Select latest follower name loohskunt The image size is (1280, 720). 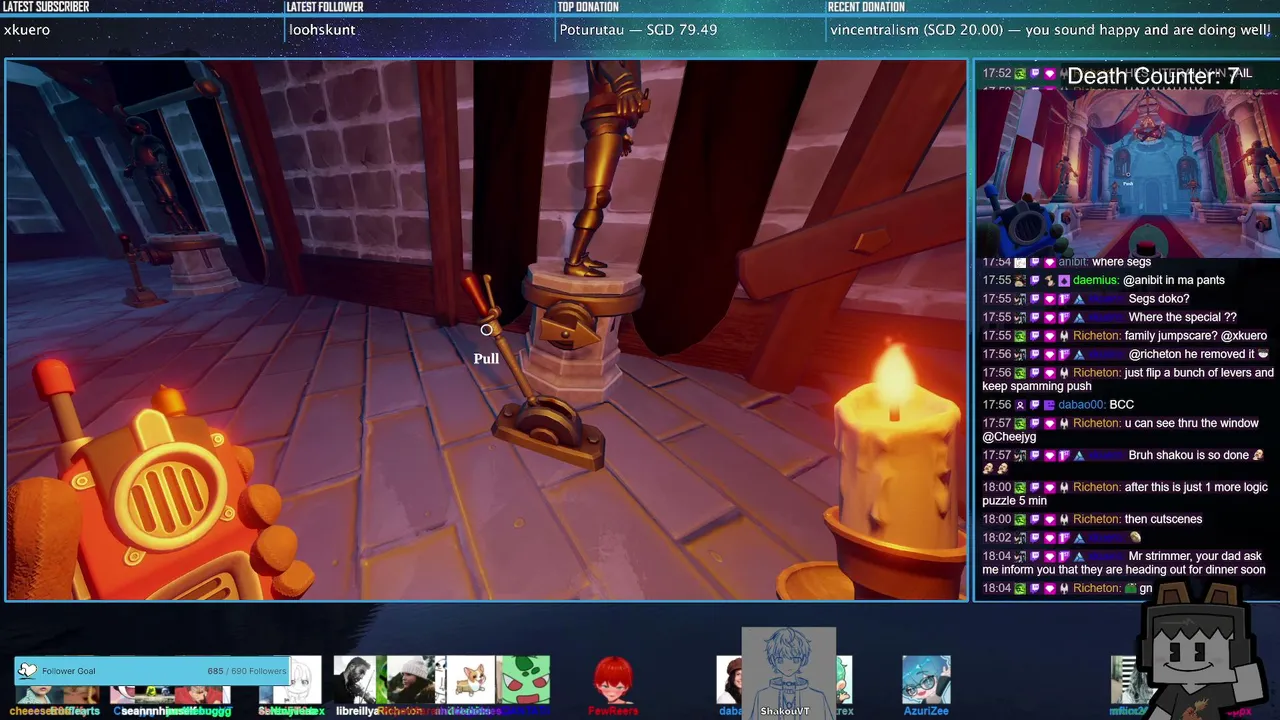(x=322, y=30)
